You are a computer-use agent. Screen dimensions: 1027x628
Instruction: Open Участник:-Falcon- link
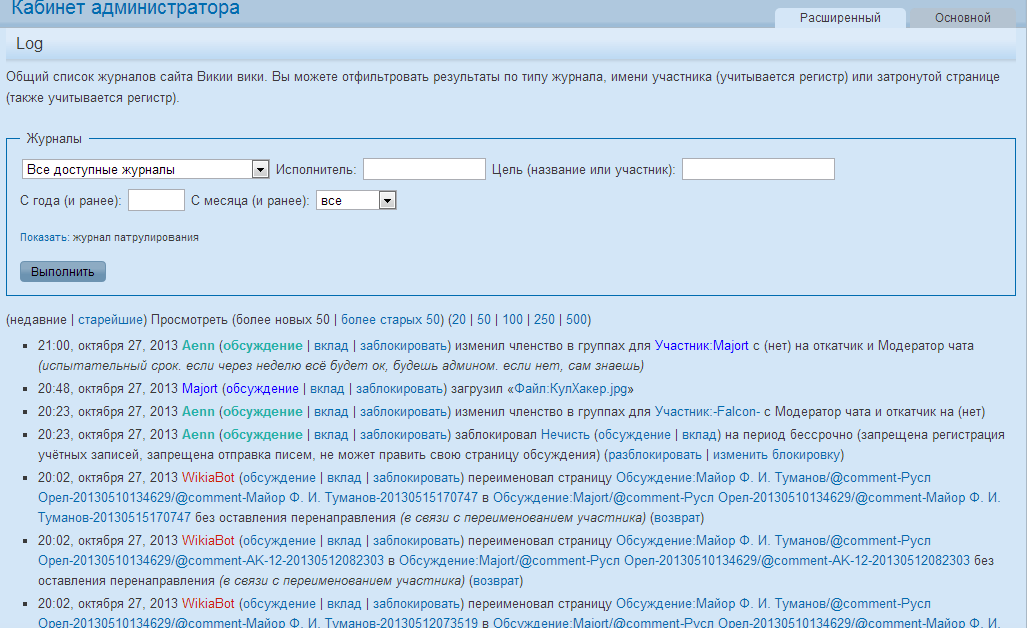(707, 412)
